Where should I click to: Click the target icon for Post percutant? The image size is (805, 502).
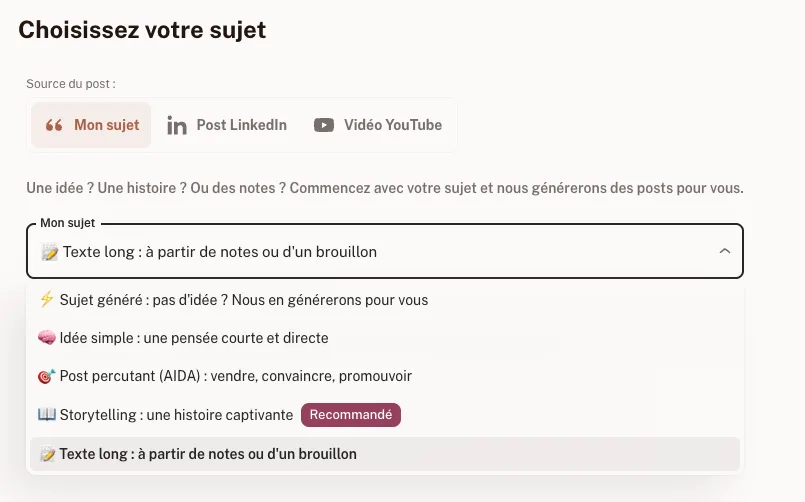click(x=47, y=376)
